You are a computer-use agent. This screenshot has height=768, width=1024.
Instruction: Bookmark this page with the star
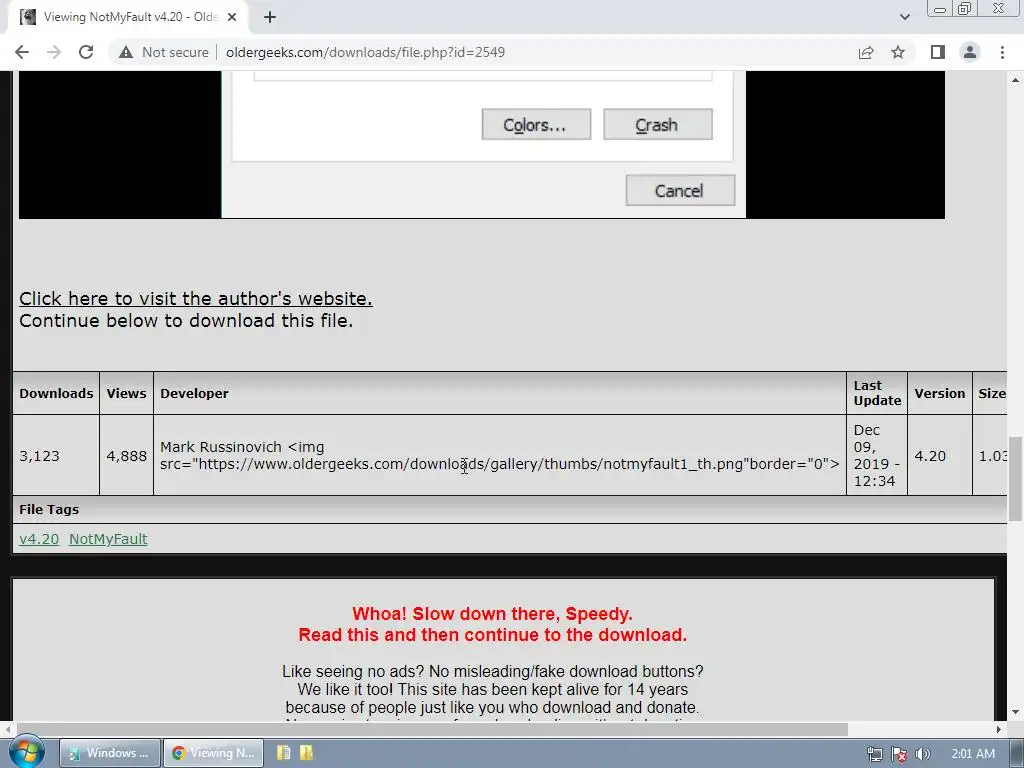pos(898,52)
